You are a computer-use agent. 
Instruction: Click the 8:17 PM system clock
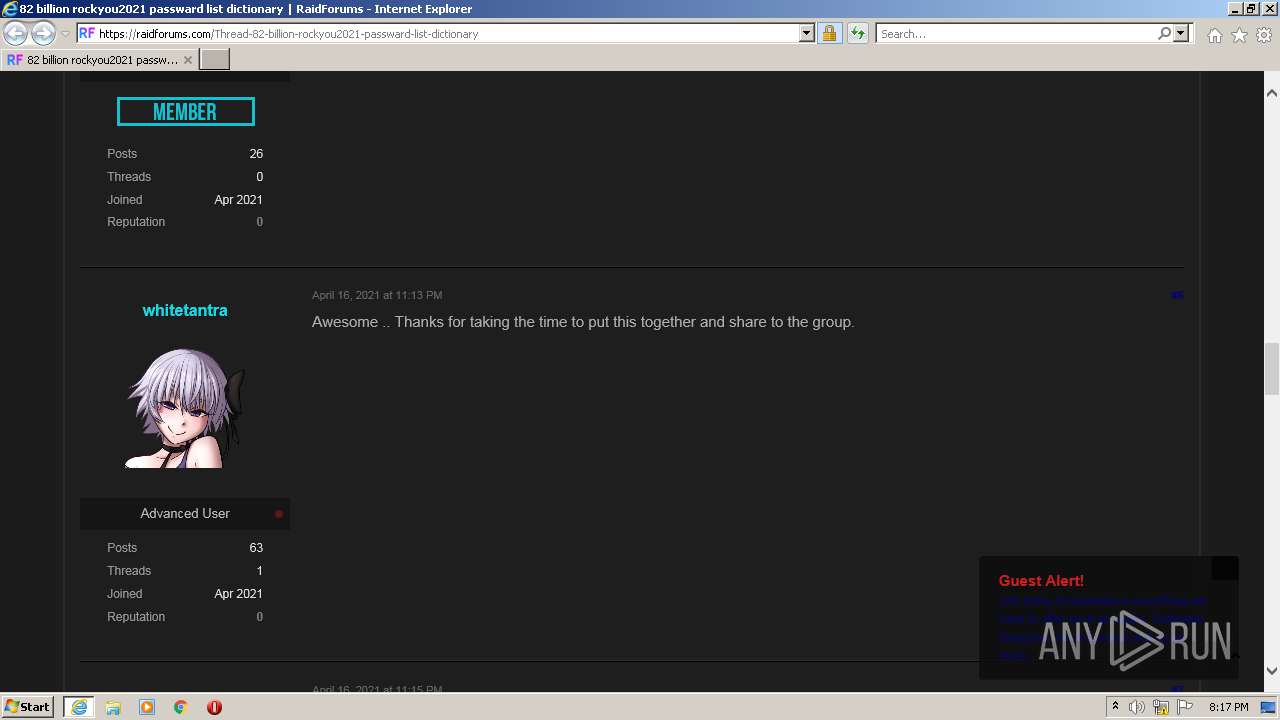(x=1229, y=707)
